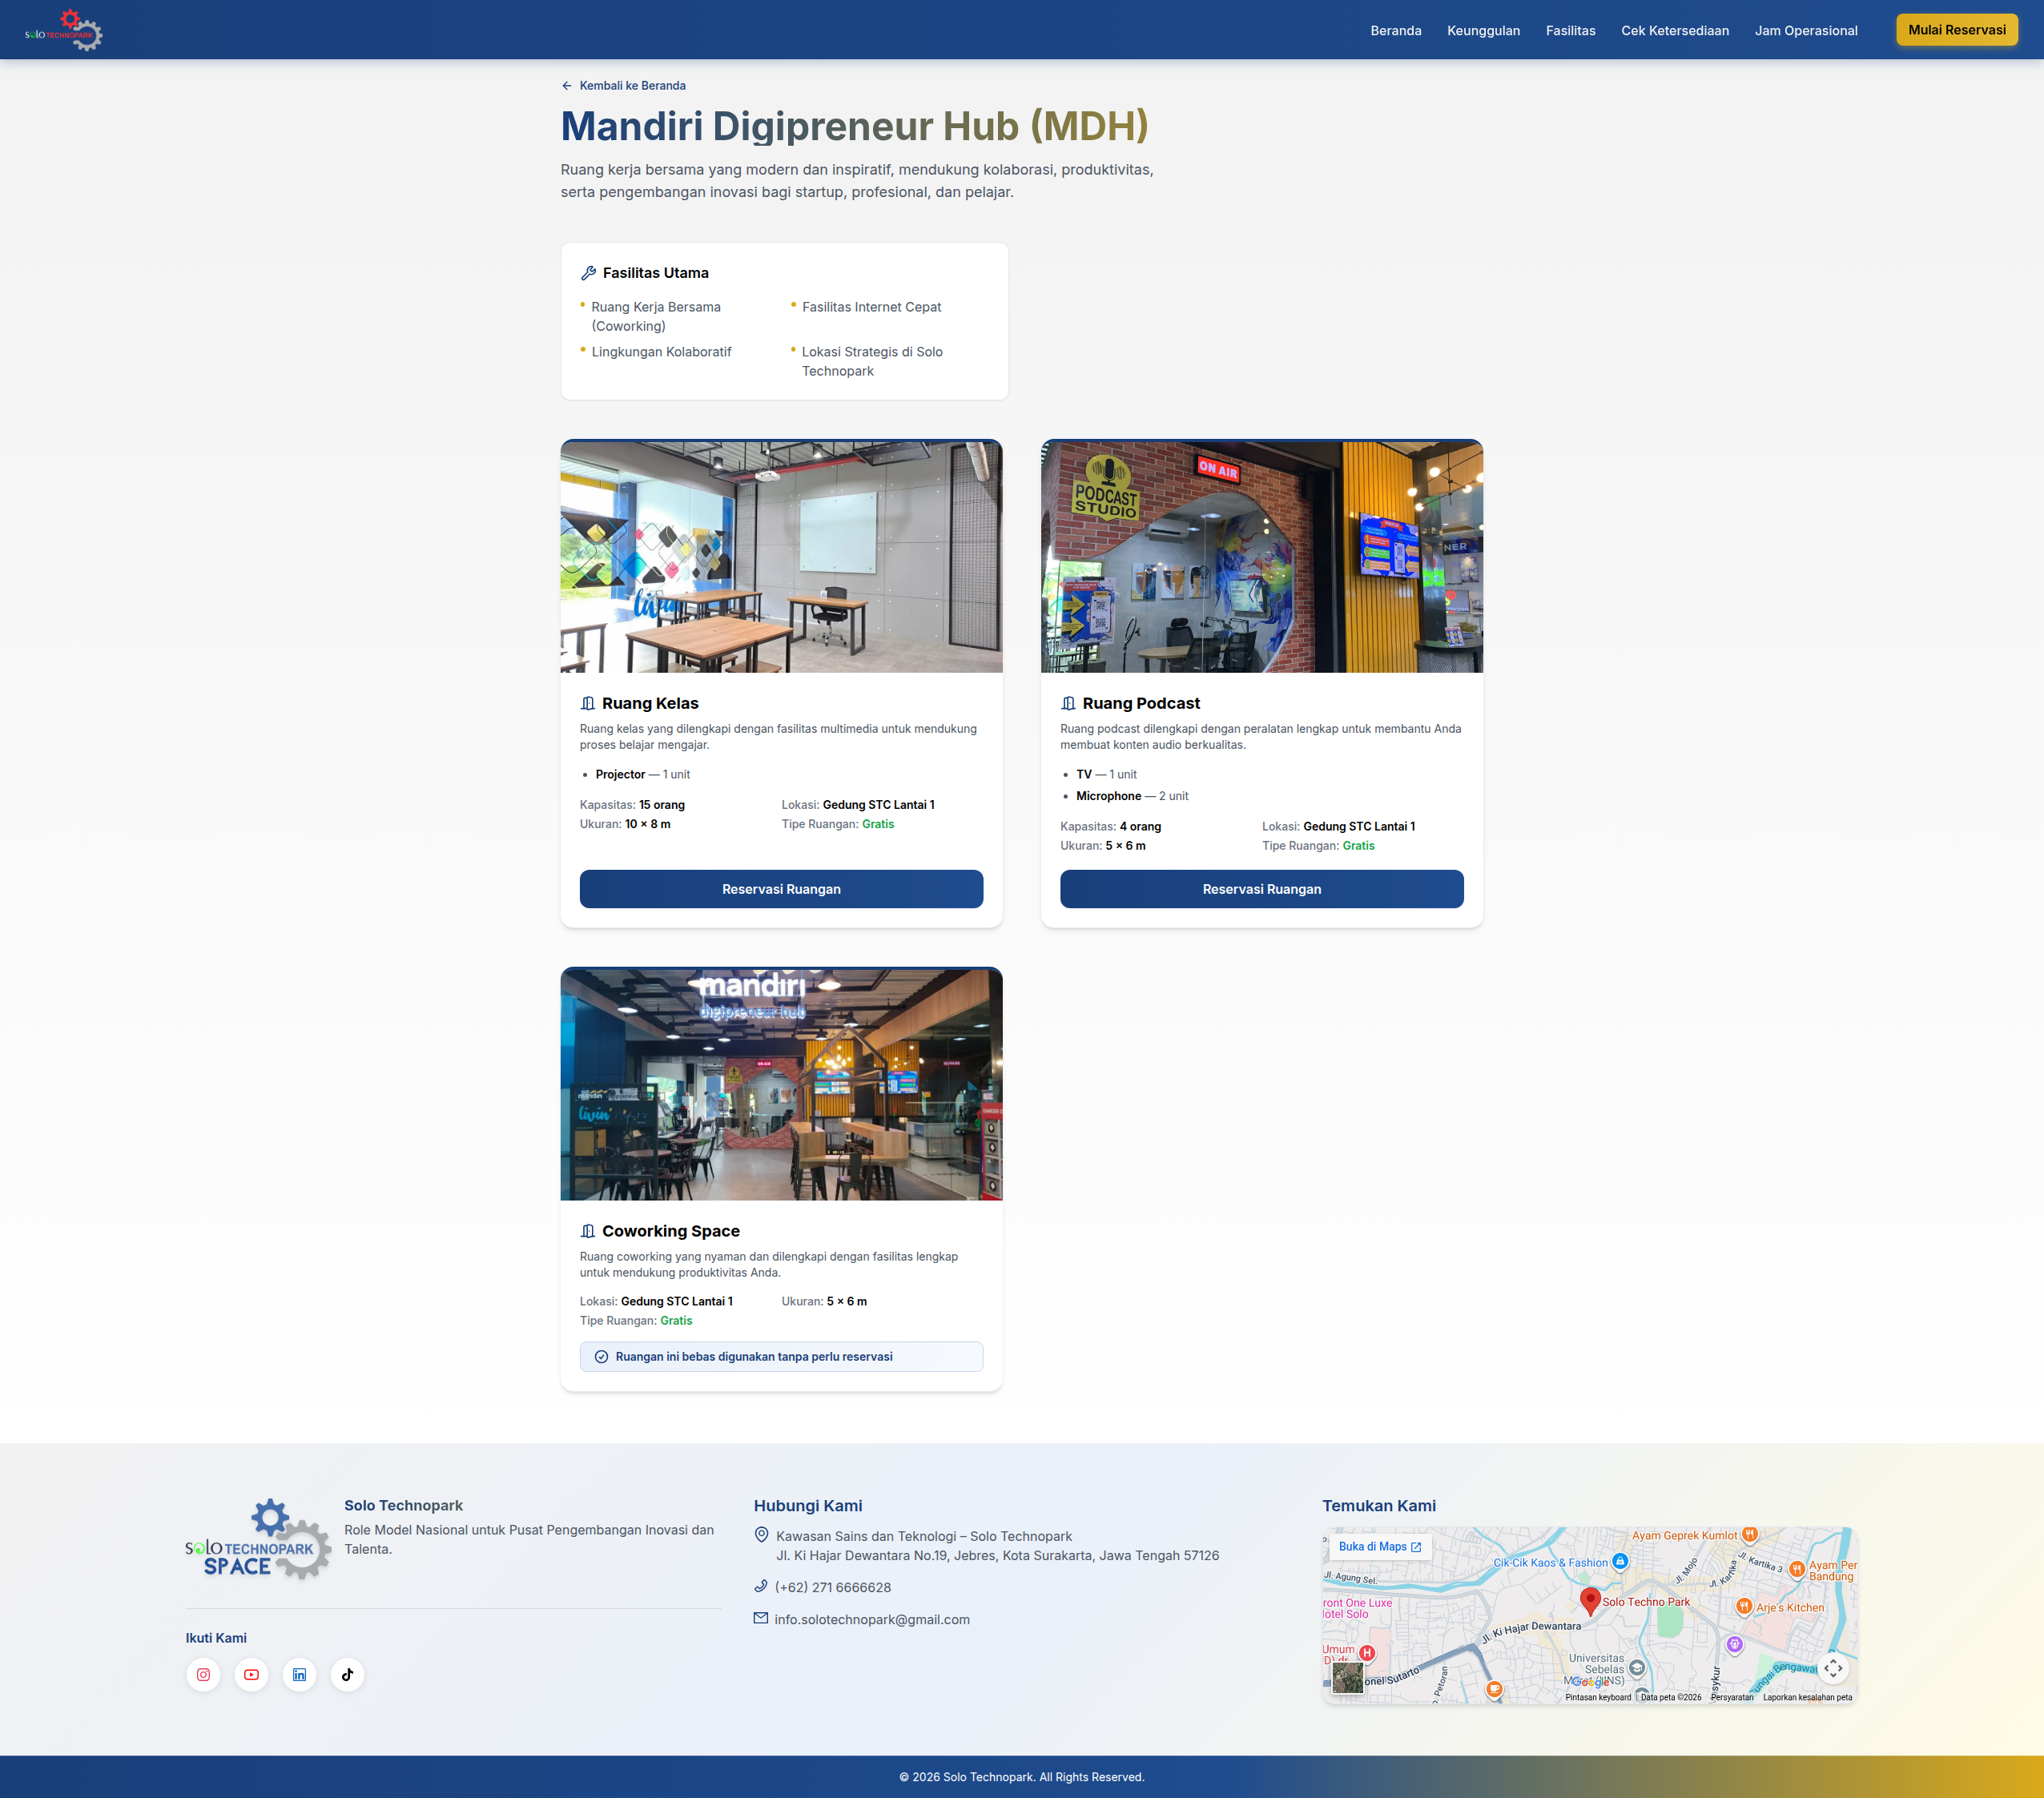Click 'Lingkungan Kolaboratif' list item
Image resolution: width=2044 pixels, height=1798 pixels.
point(661,352)
